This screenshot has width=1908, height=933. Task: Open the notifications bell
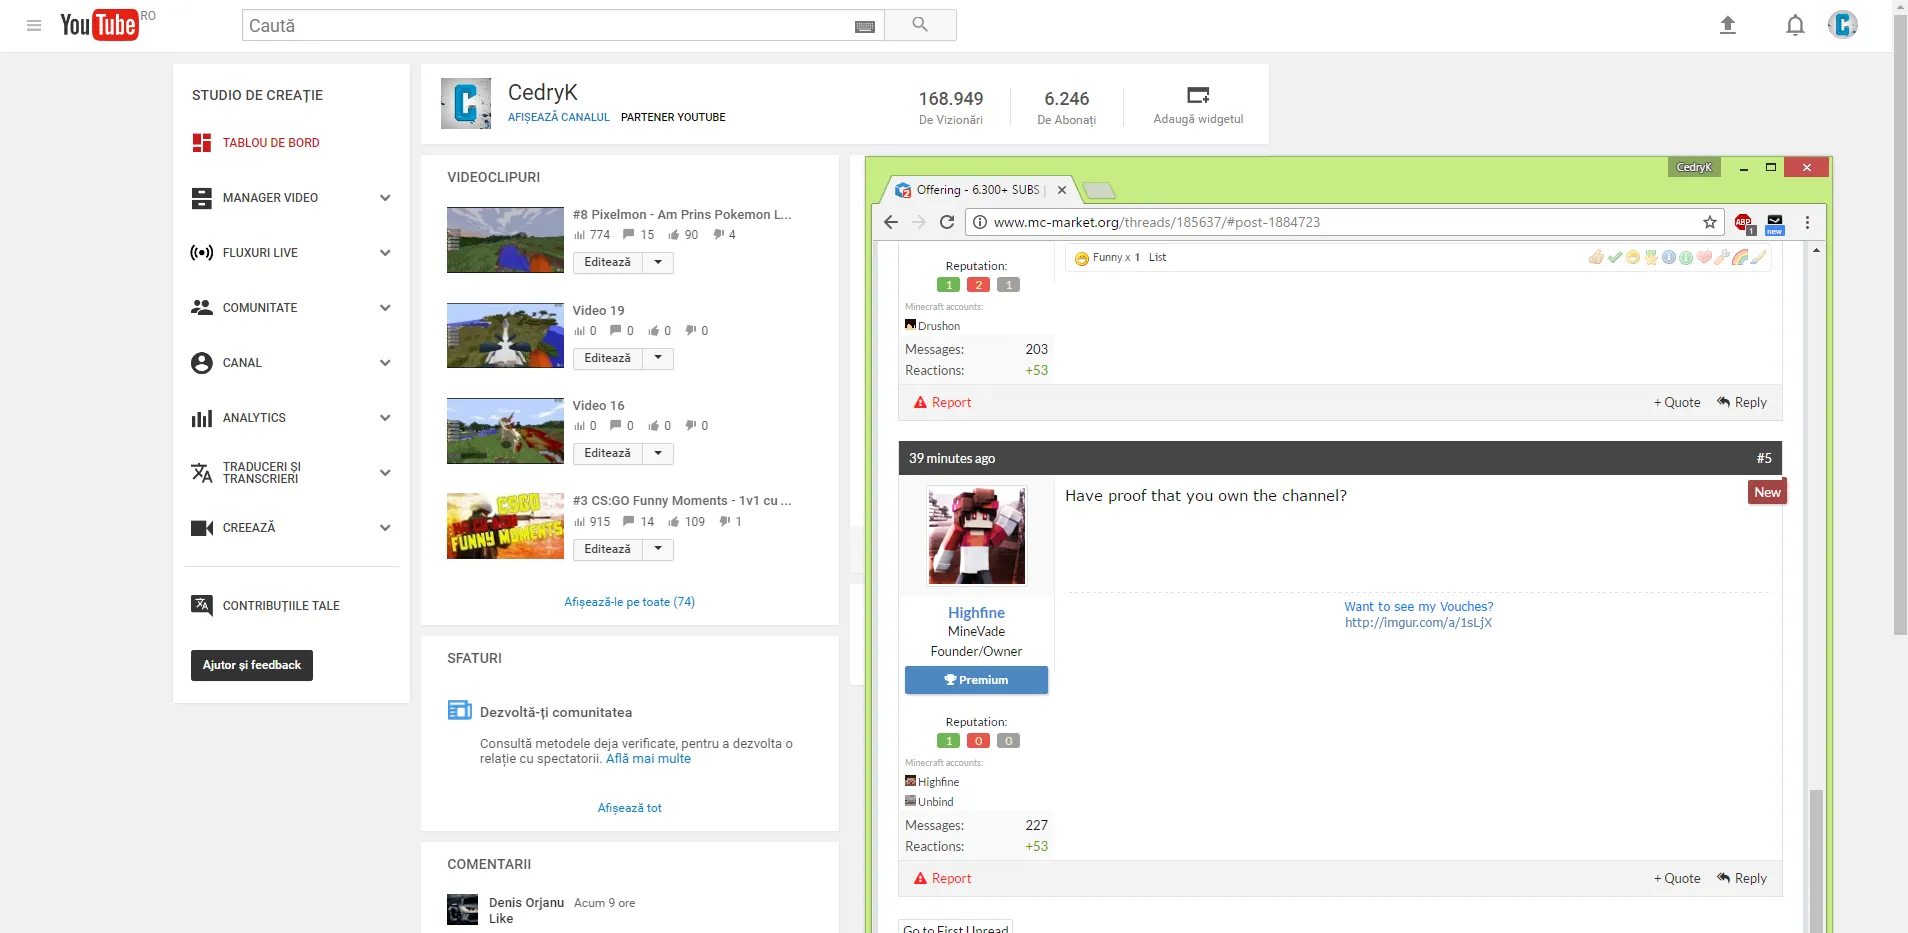(1795, 25)
